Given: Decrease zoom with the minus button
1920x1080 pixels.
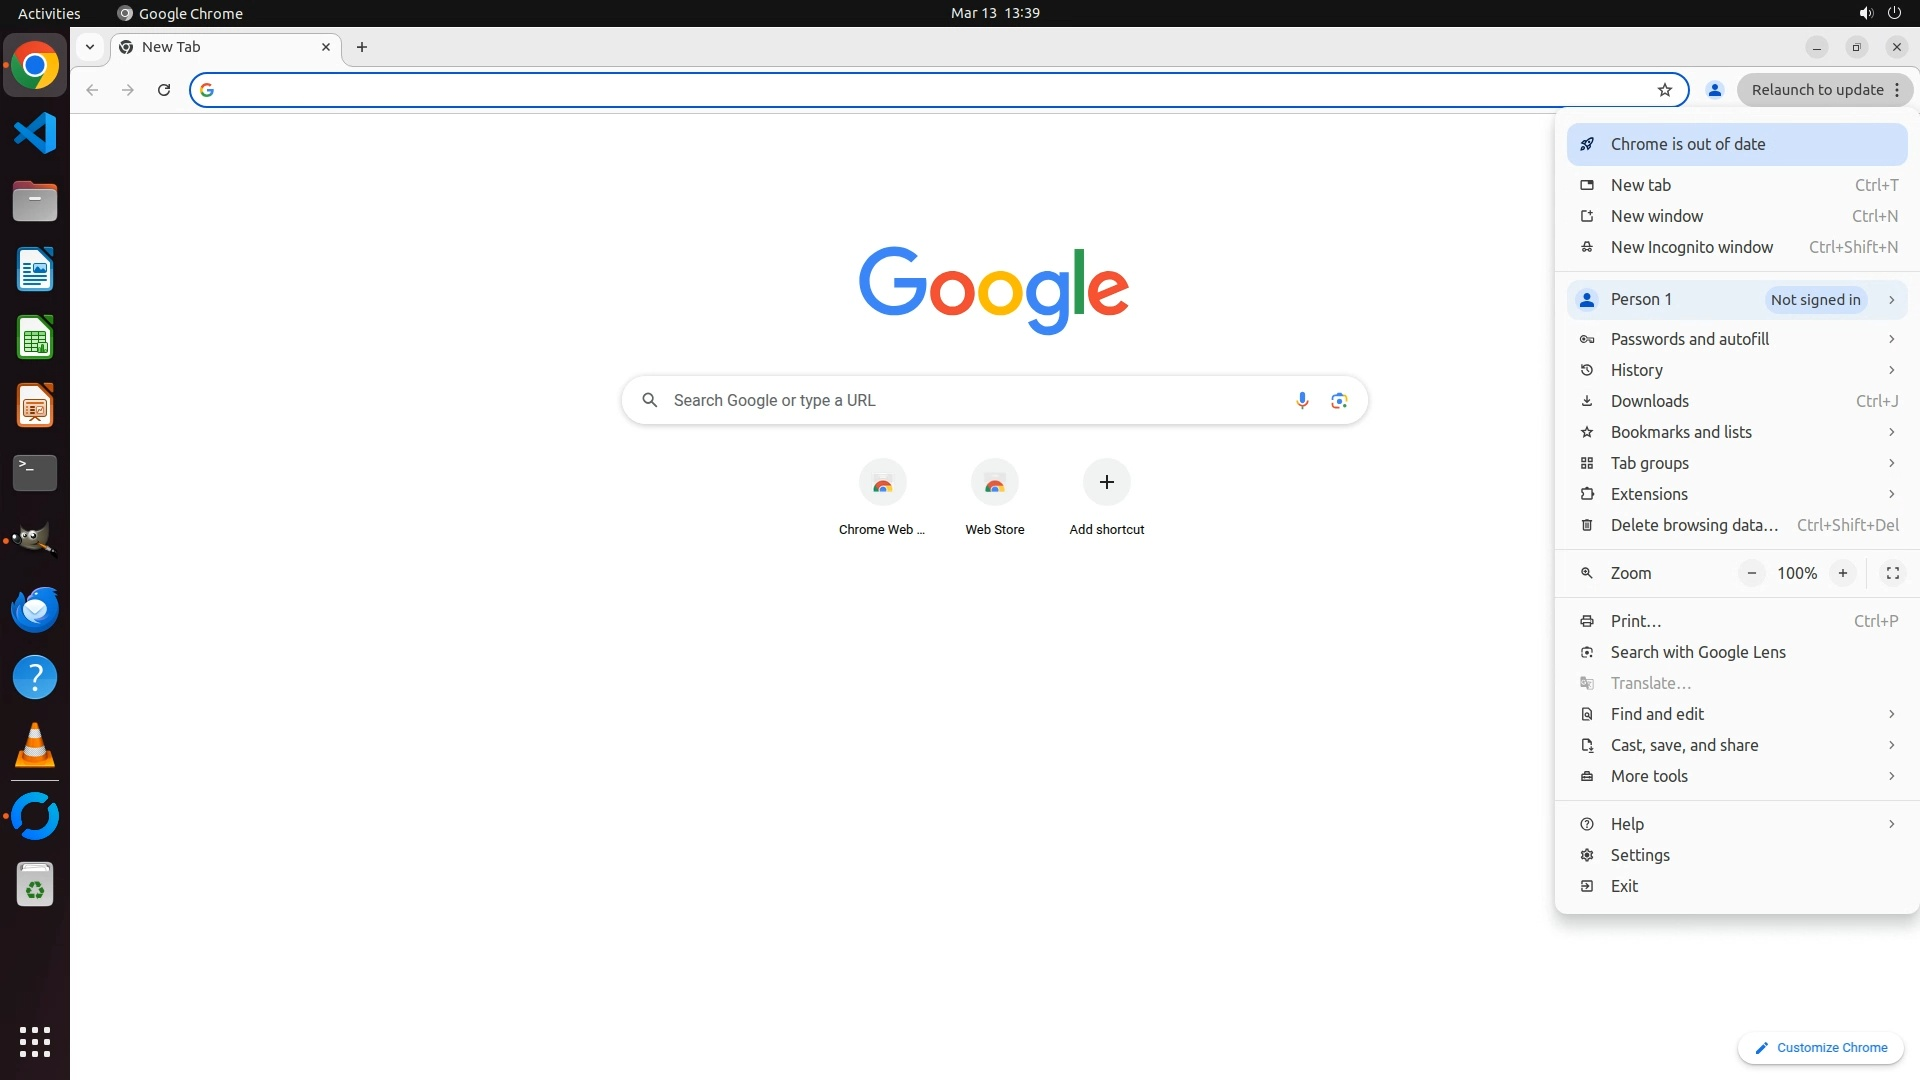Looking at the screenshot, I should [1751, 573].
